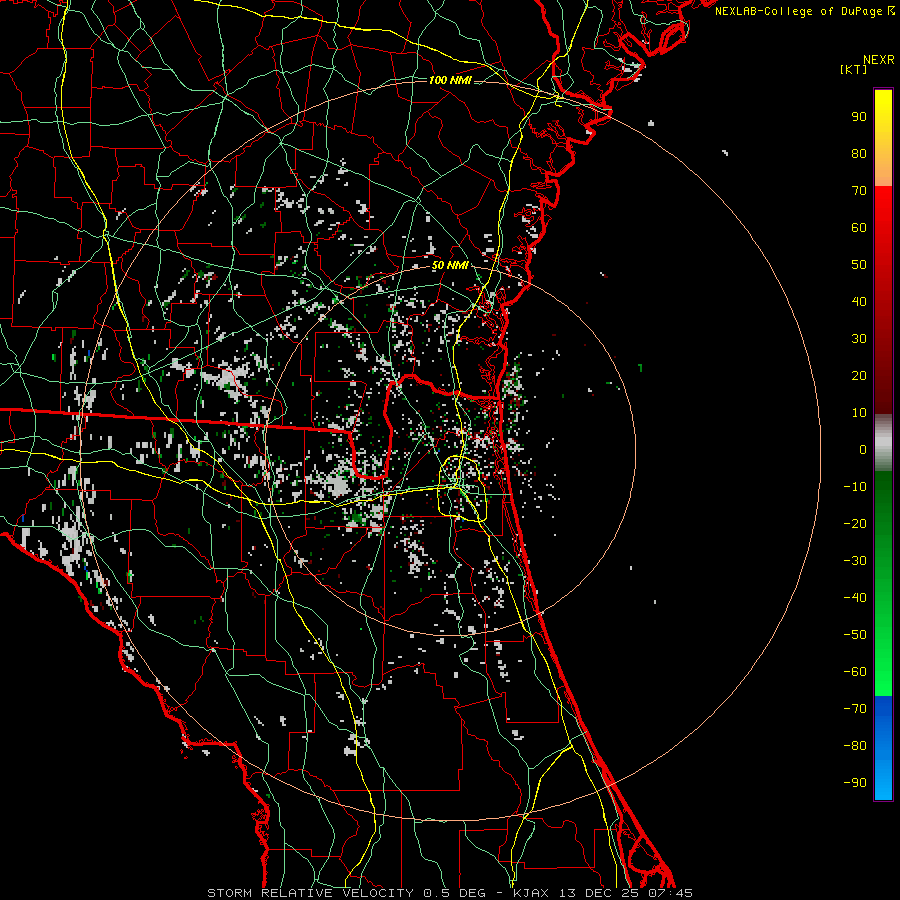
Task: Click the -10 value on the velocity scale
Action: [855, 487]
